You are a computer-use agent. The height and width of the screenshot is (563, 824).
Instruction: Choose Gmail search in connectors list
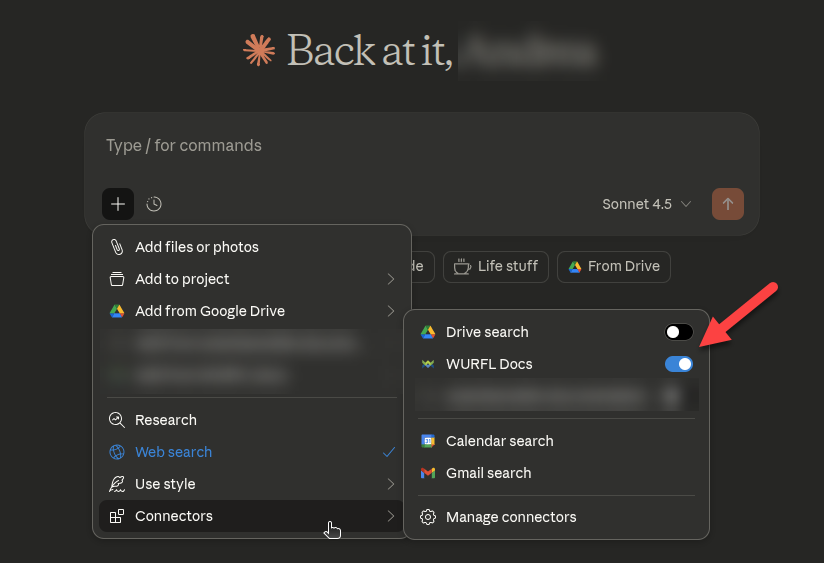tap(557, 473)
